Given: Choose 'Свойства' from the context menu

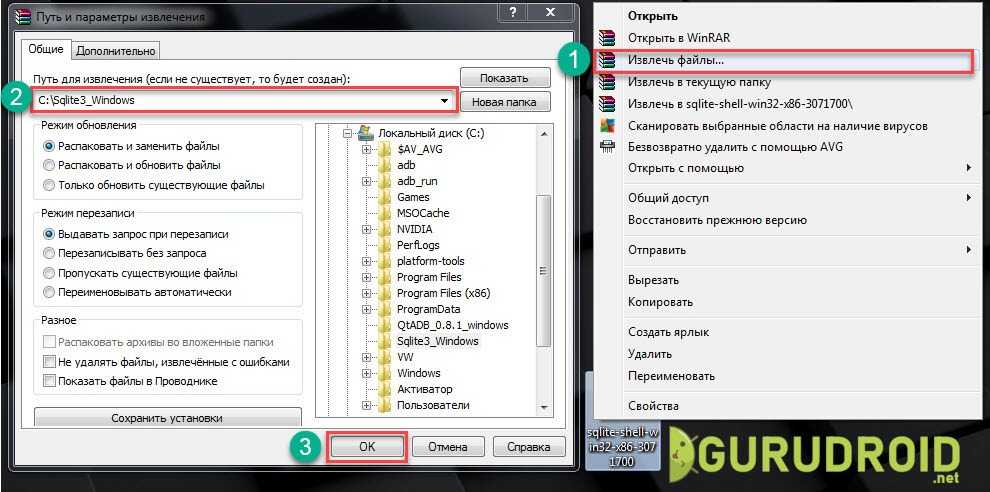Looking at the screenshot, I should click(x=653, y=406).
